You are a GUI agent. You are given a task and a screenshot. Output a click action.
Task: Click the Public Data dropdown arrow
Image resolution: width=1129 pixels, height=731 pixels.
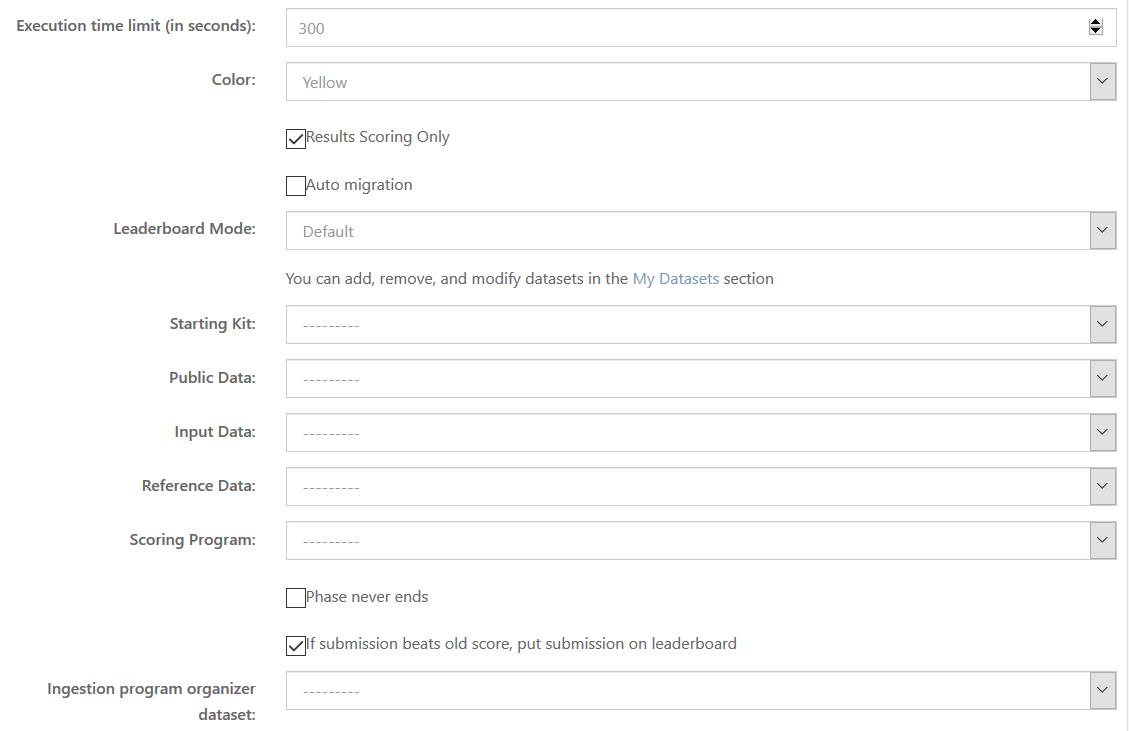click(1103, 378)
